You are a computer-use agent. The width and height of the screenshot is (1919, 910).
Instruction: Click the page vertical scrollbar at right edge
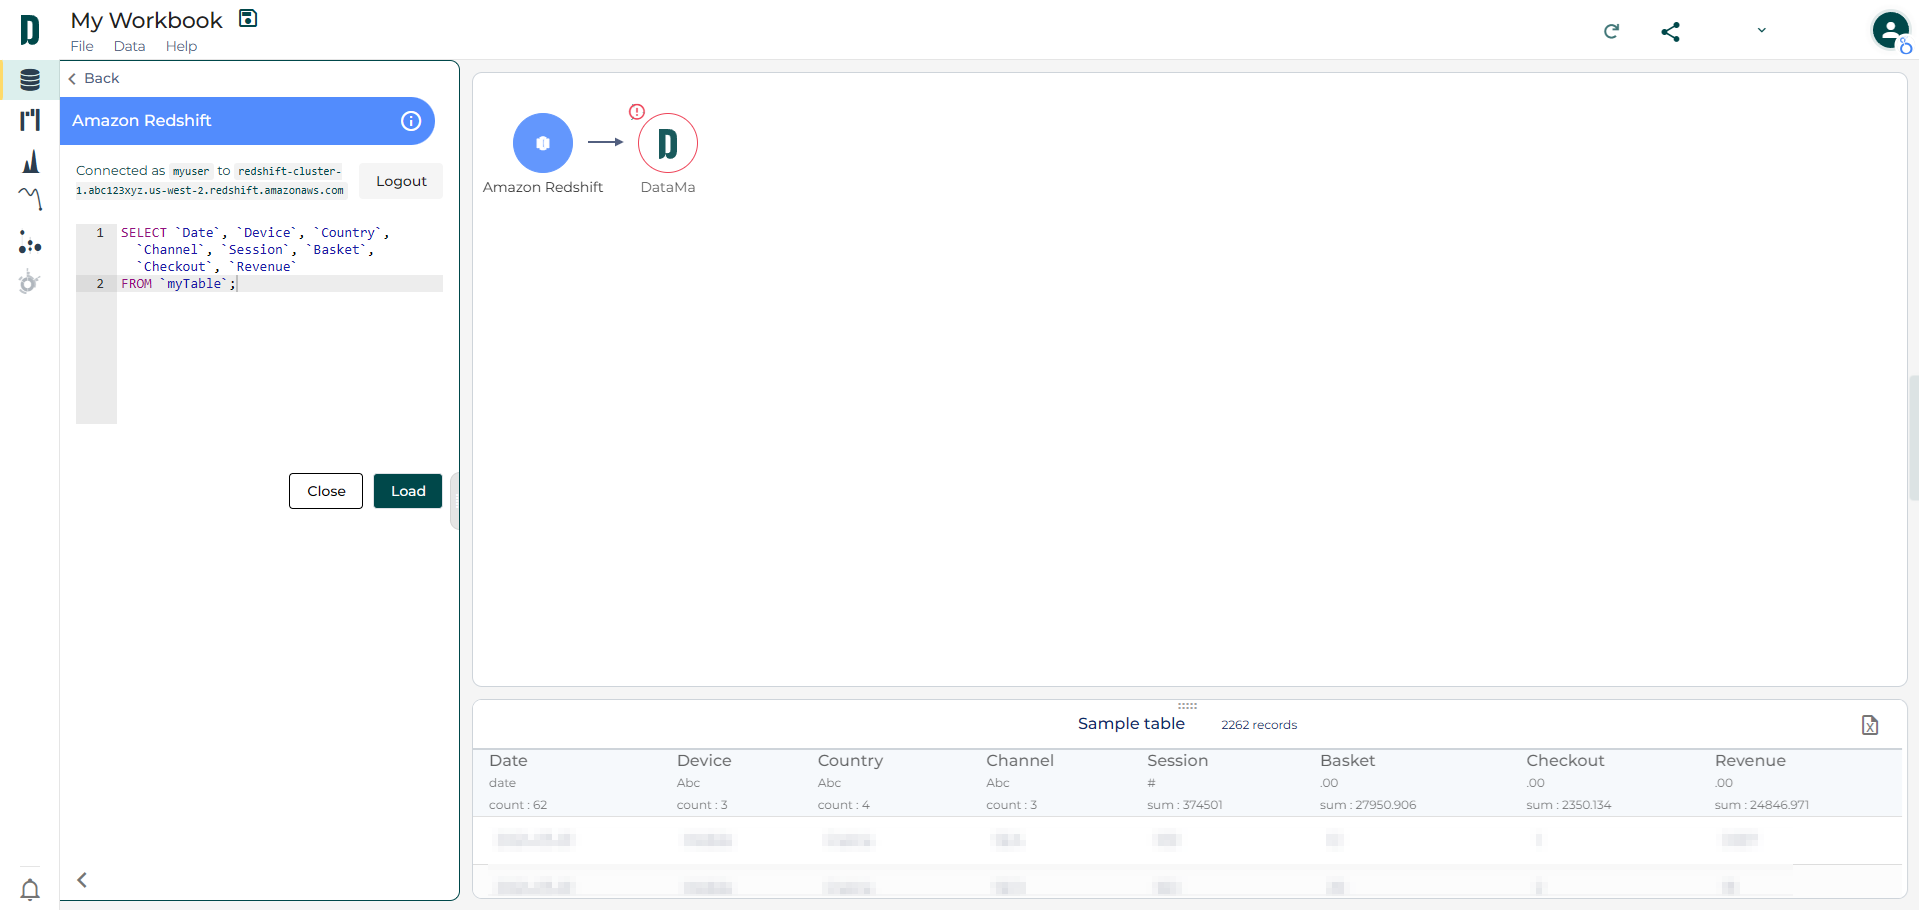1913,437
